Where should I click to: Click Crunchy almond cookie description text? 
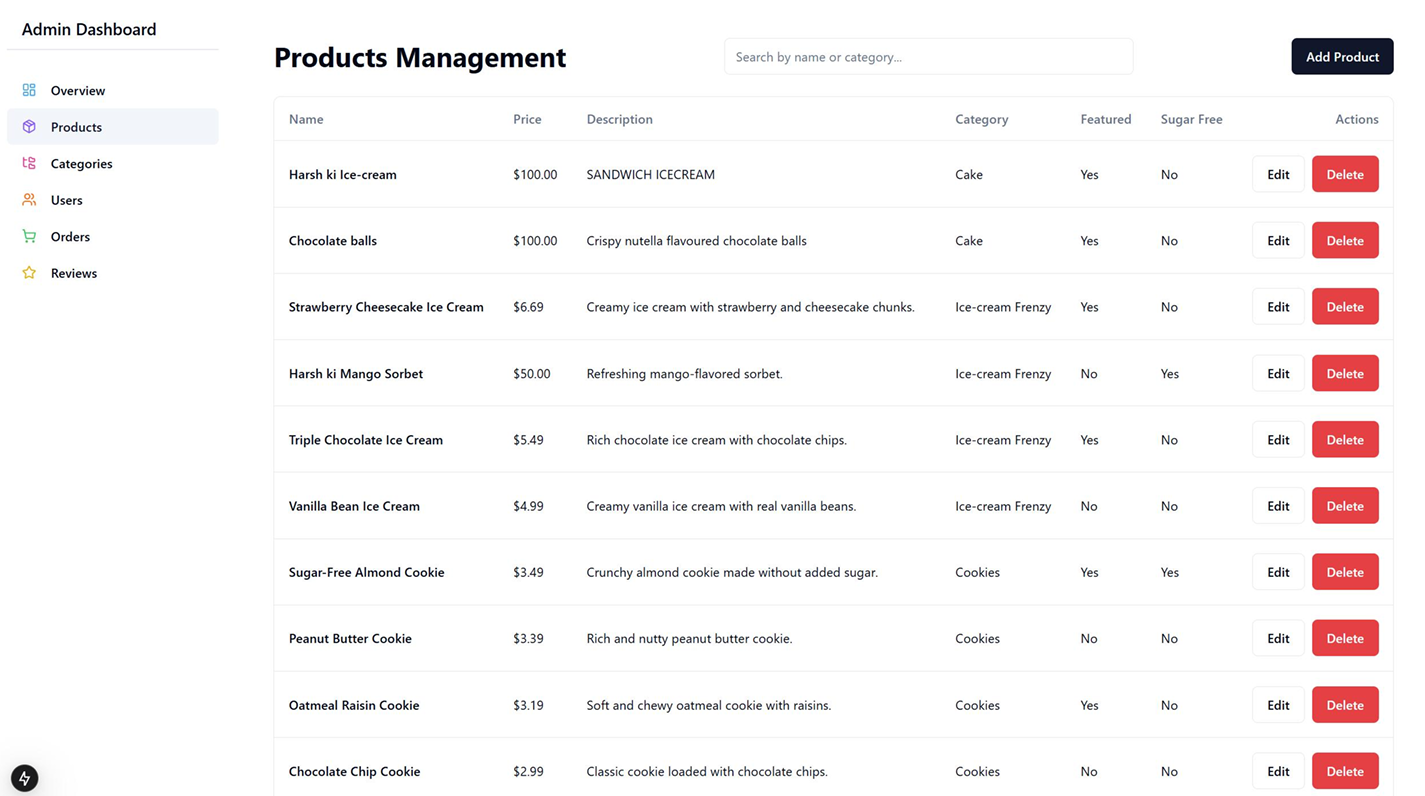pos(732,572)
